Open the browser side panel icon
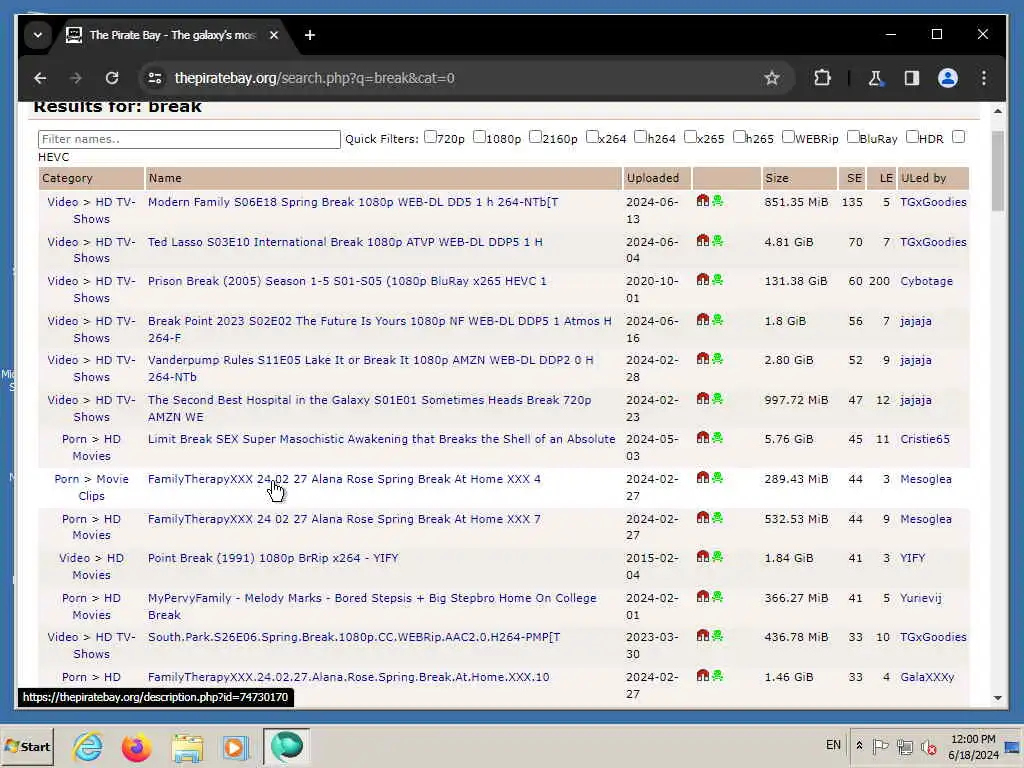 [912, 78]
